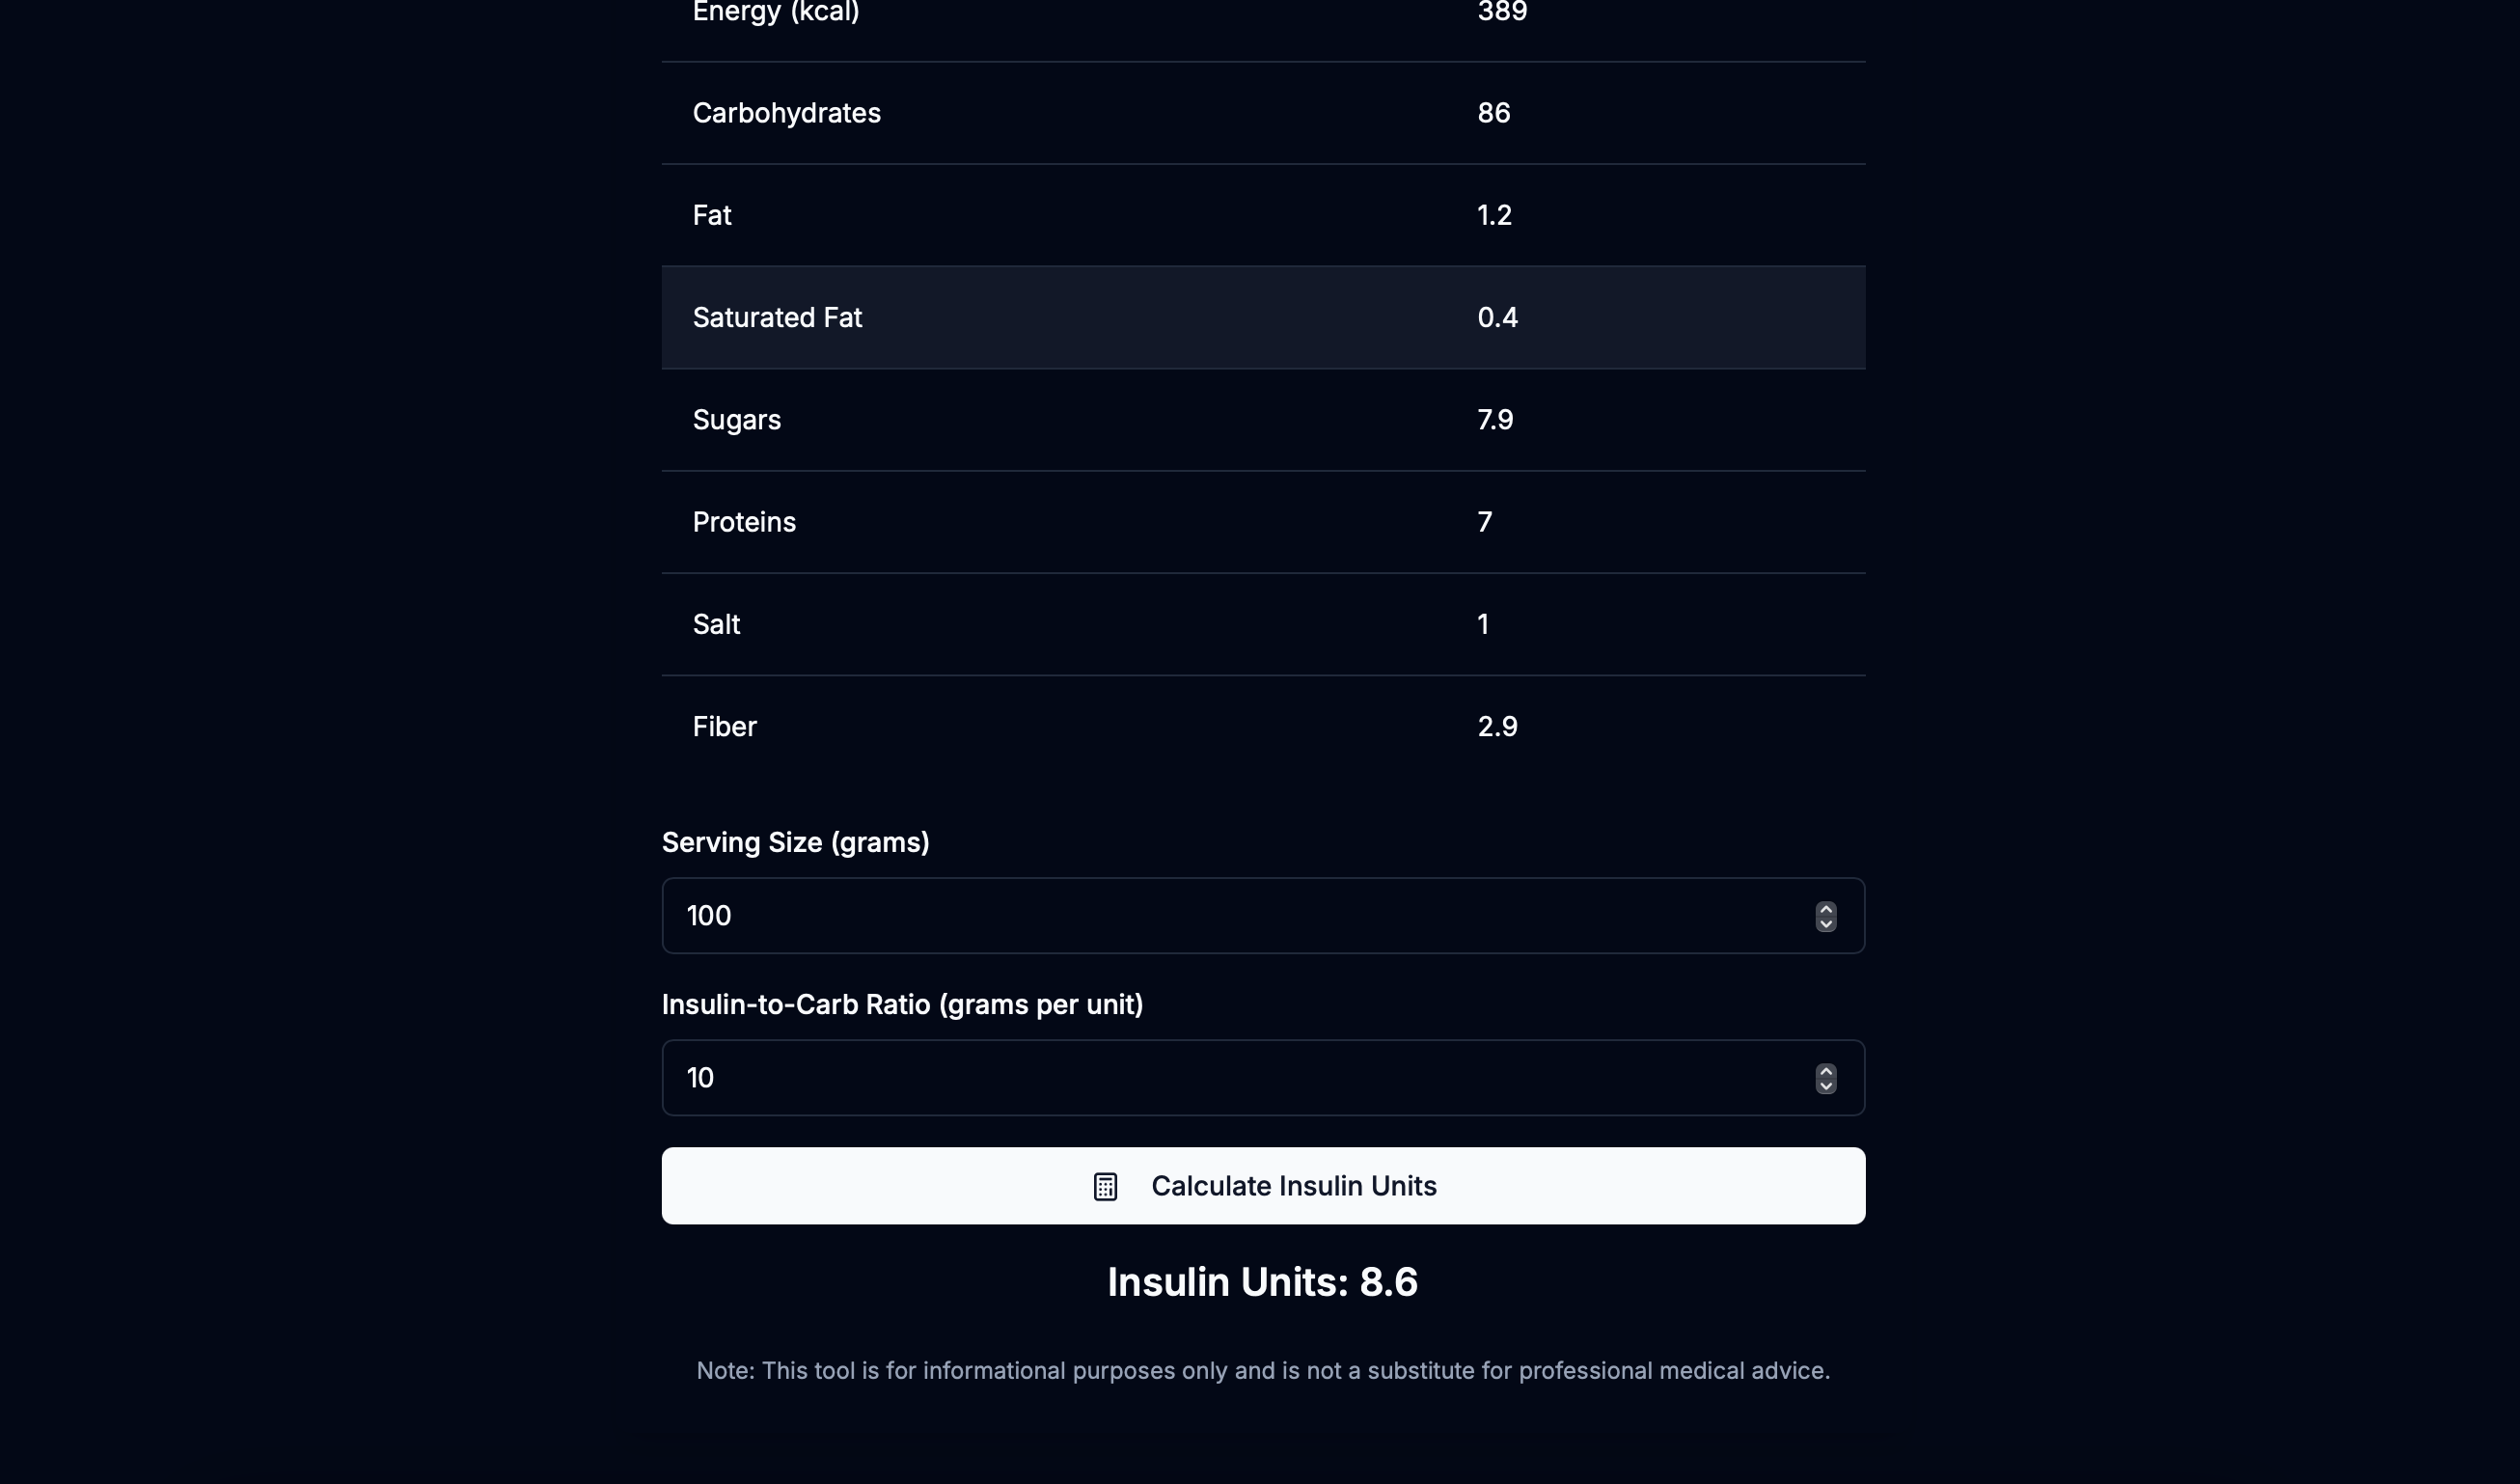2520x1484 pixels.
Task: Click the Insulin-to-Carb Ratio label text
Action: (x=902, y=1005)
